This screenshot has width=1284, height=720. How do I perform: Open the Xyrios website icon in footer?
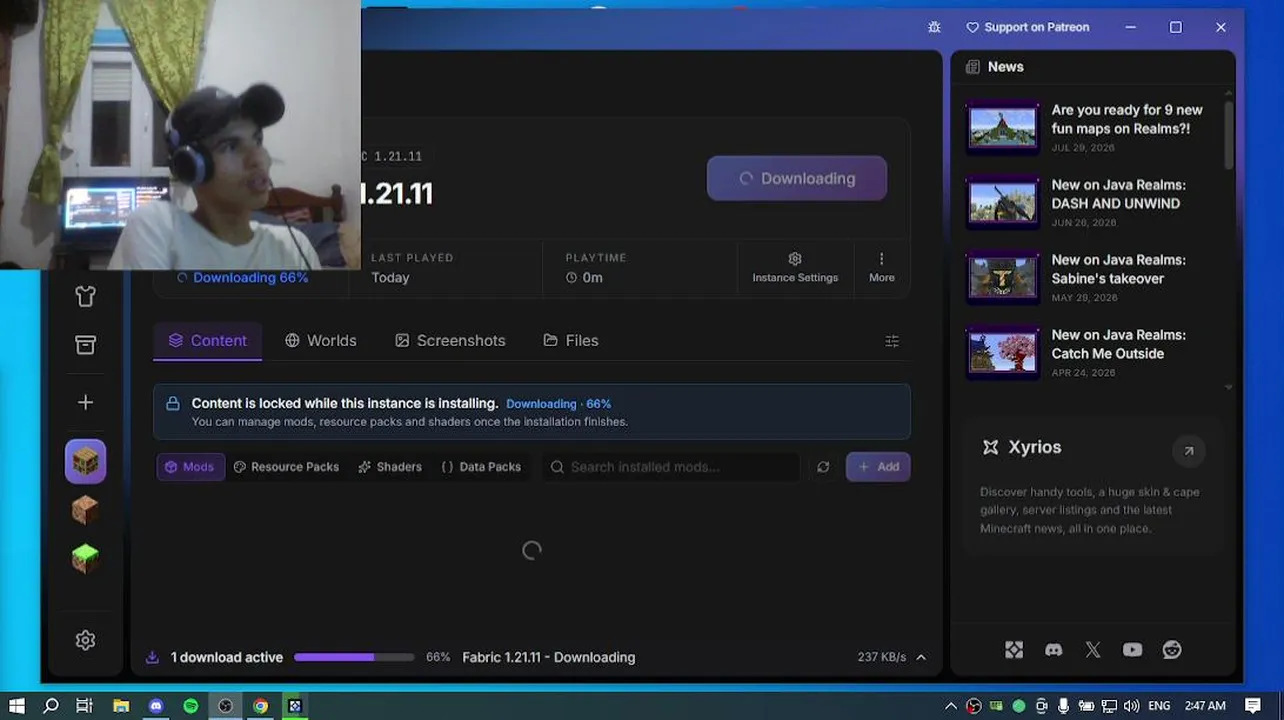point(1014,650)
